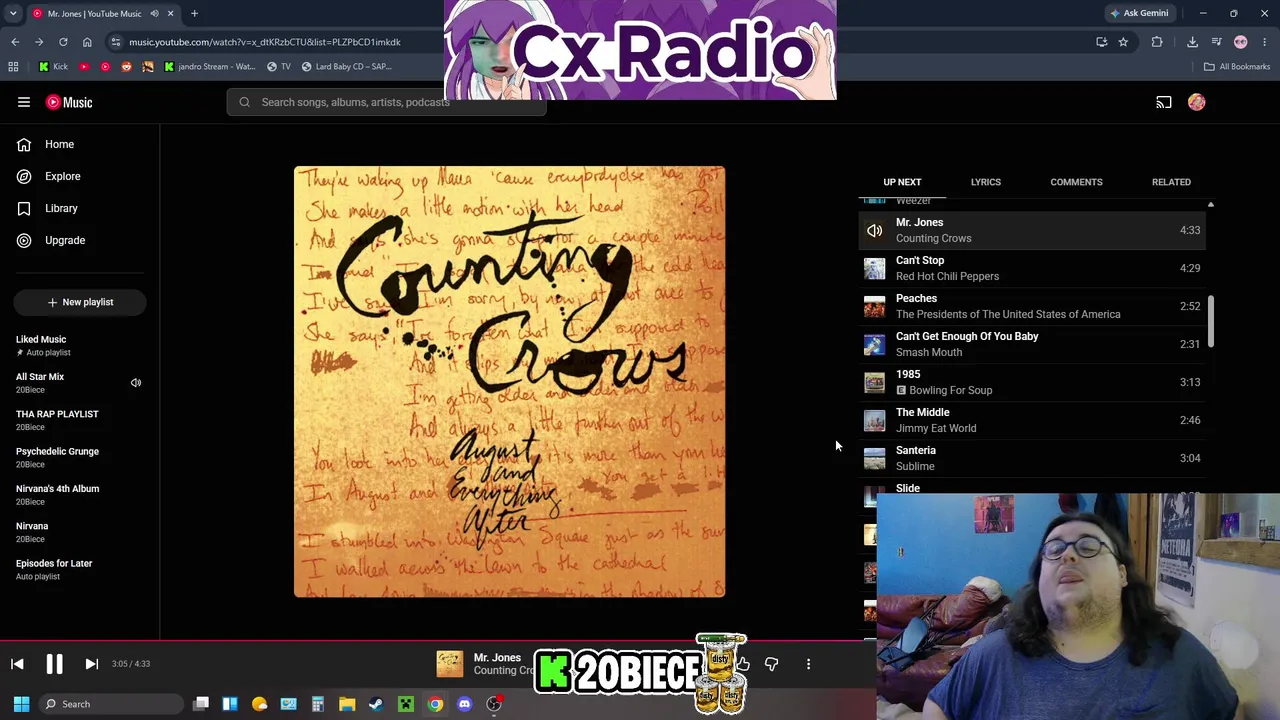Viewport: 1280px width, 720px height.
Task: Play 1985 by Bowling For Soup
Action: (x=1031, y=382)
